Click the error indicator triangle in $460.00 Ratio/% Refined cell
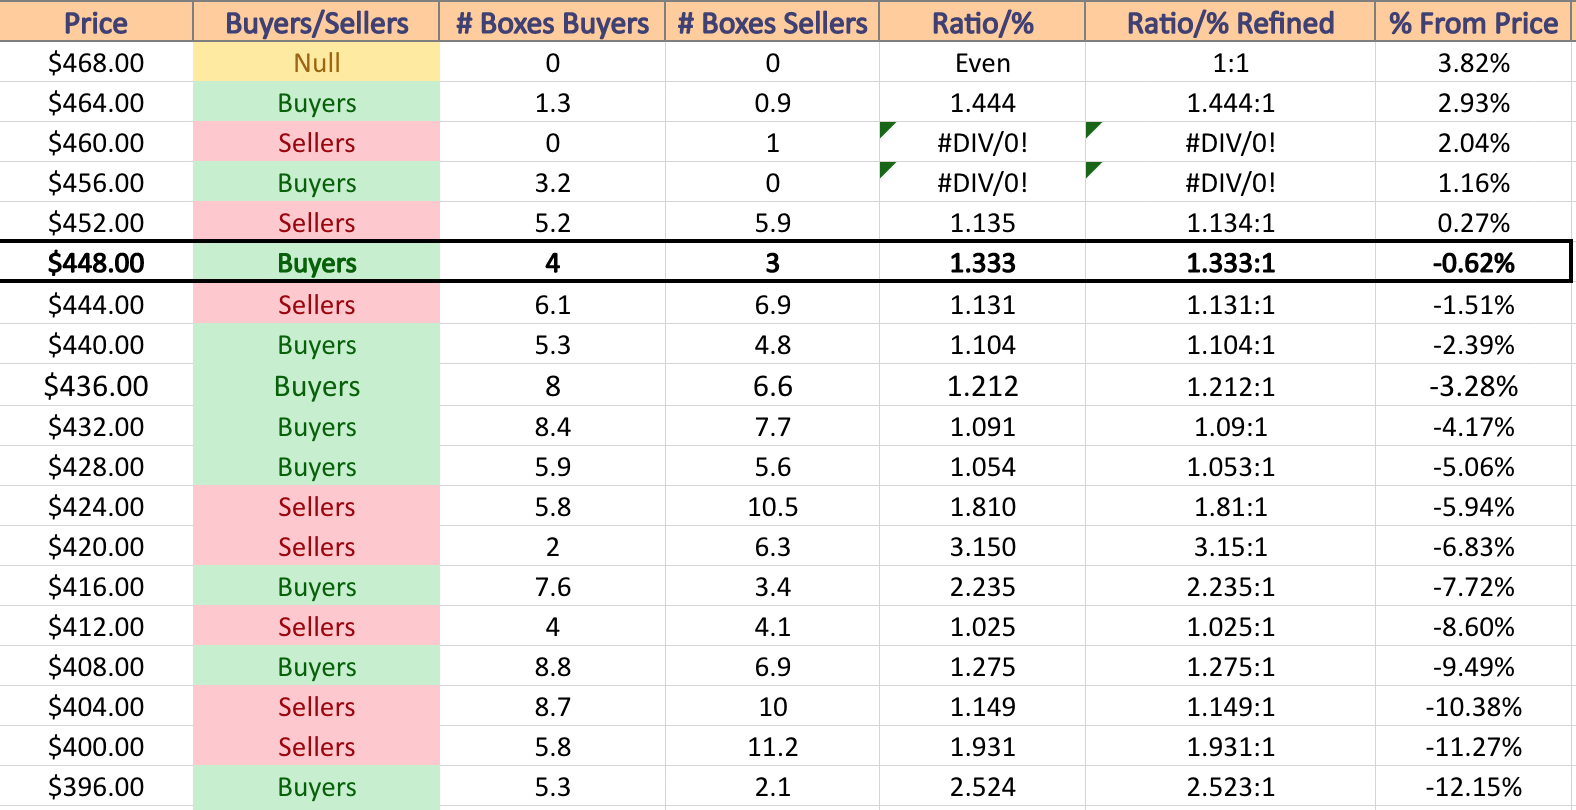This screenshot has width=1576, height=810. [1092, 129]
